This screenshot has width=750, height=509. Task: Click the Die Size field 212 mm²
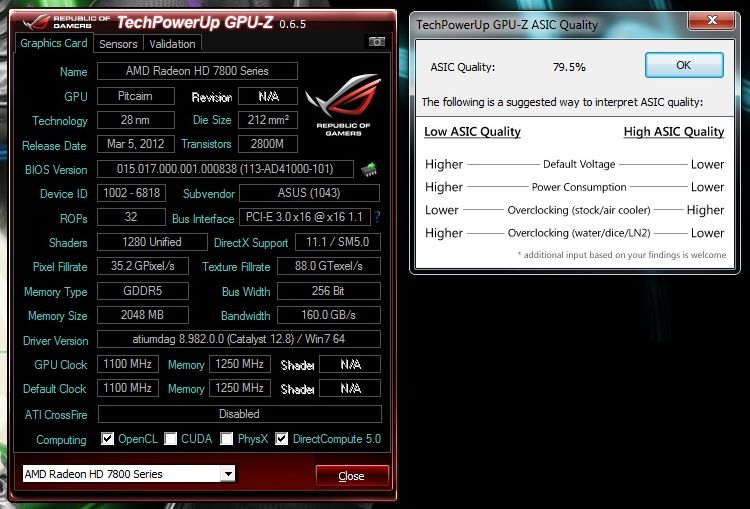click(x=268, y=120)
